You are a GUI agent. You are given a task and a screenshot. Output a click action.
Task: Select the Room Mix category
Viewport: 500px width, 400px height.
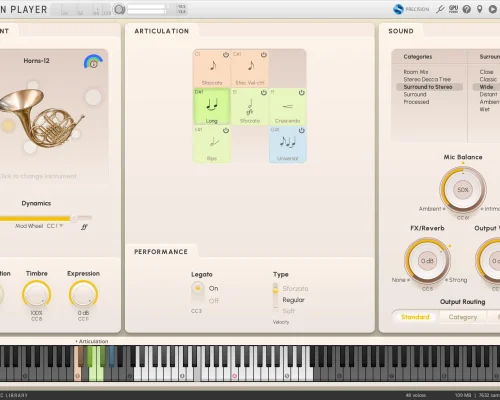pos(416,72)
